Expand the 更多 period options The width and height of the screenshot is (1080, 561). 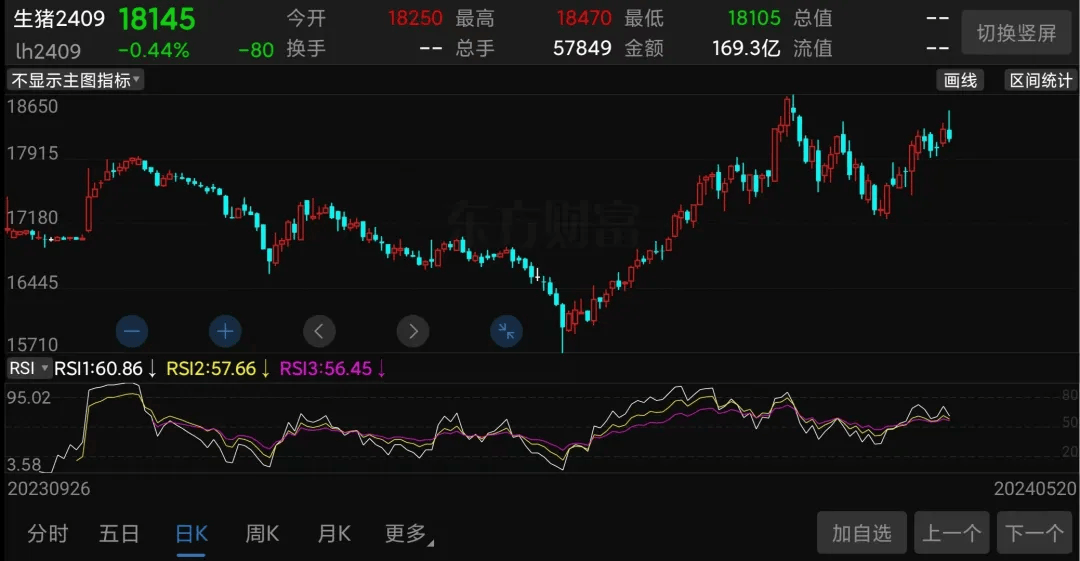point(408,534)
